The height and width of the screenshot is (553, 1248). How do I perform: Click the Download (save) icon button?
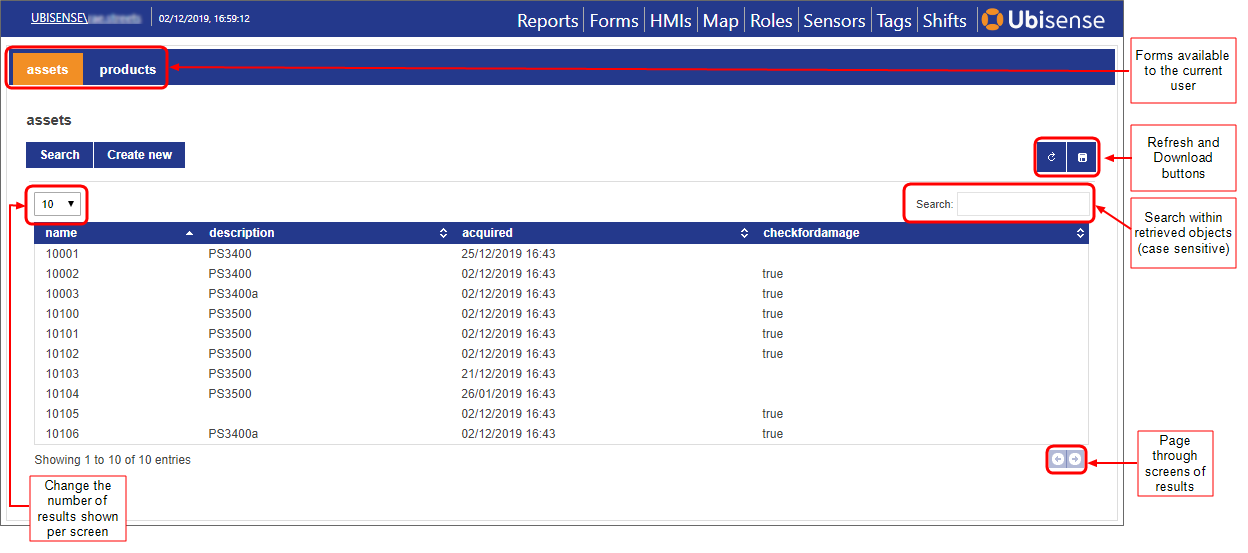click(x=1082, y=157)
